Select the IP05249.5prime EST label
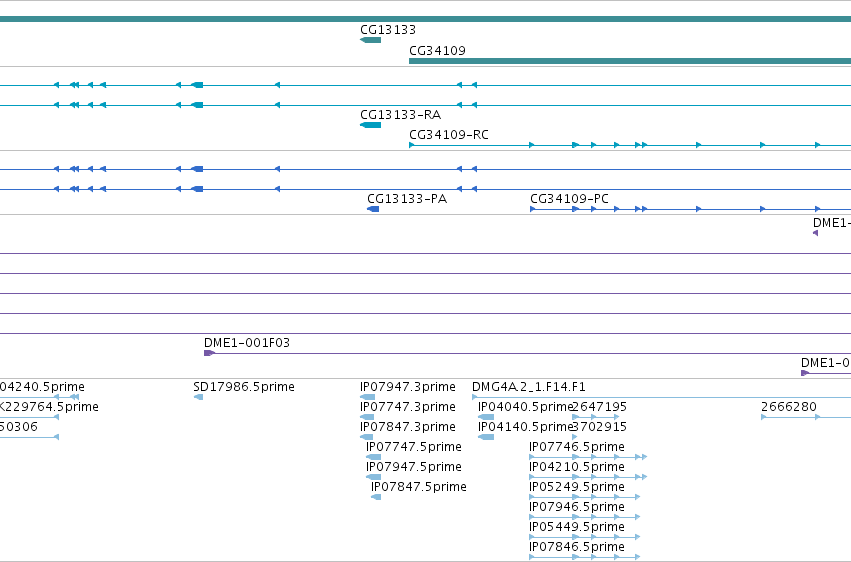 click(x=576, y=487)
